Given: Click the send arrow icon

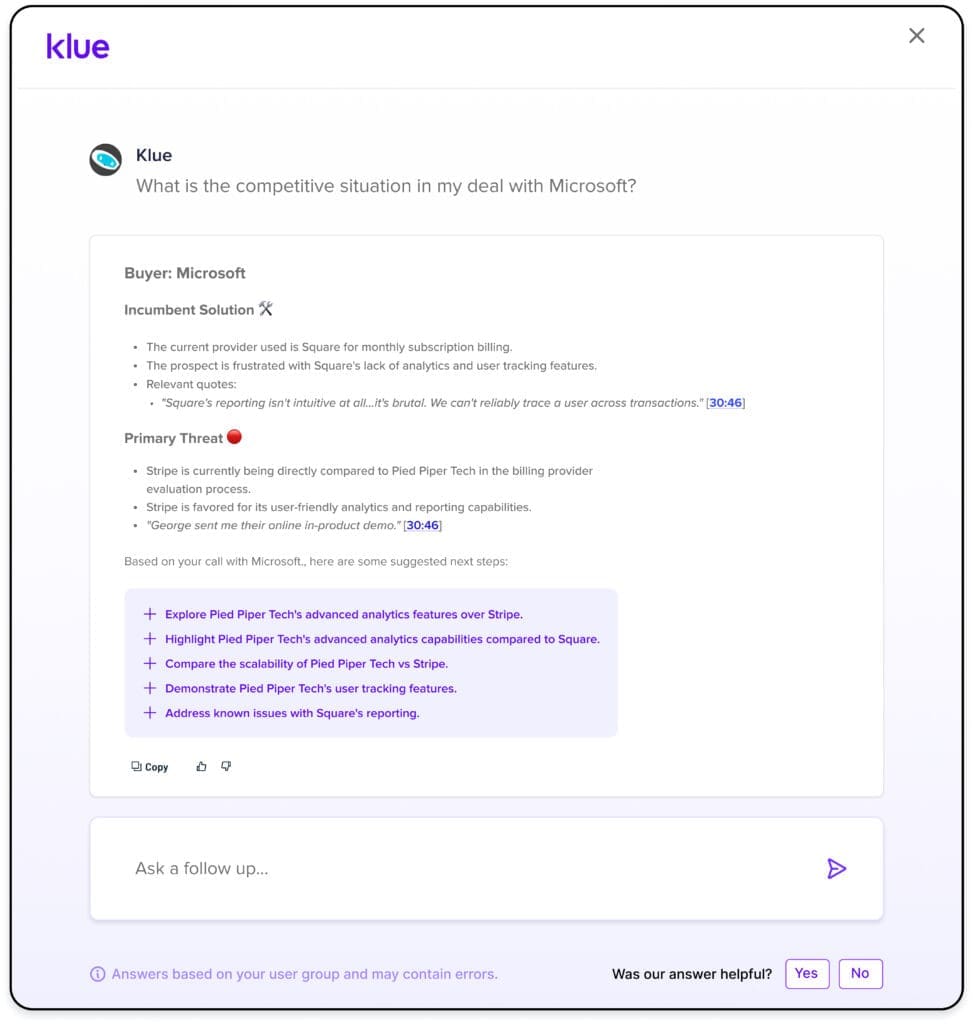Looking at the screenshot, I should [x=836, y=868].
